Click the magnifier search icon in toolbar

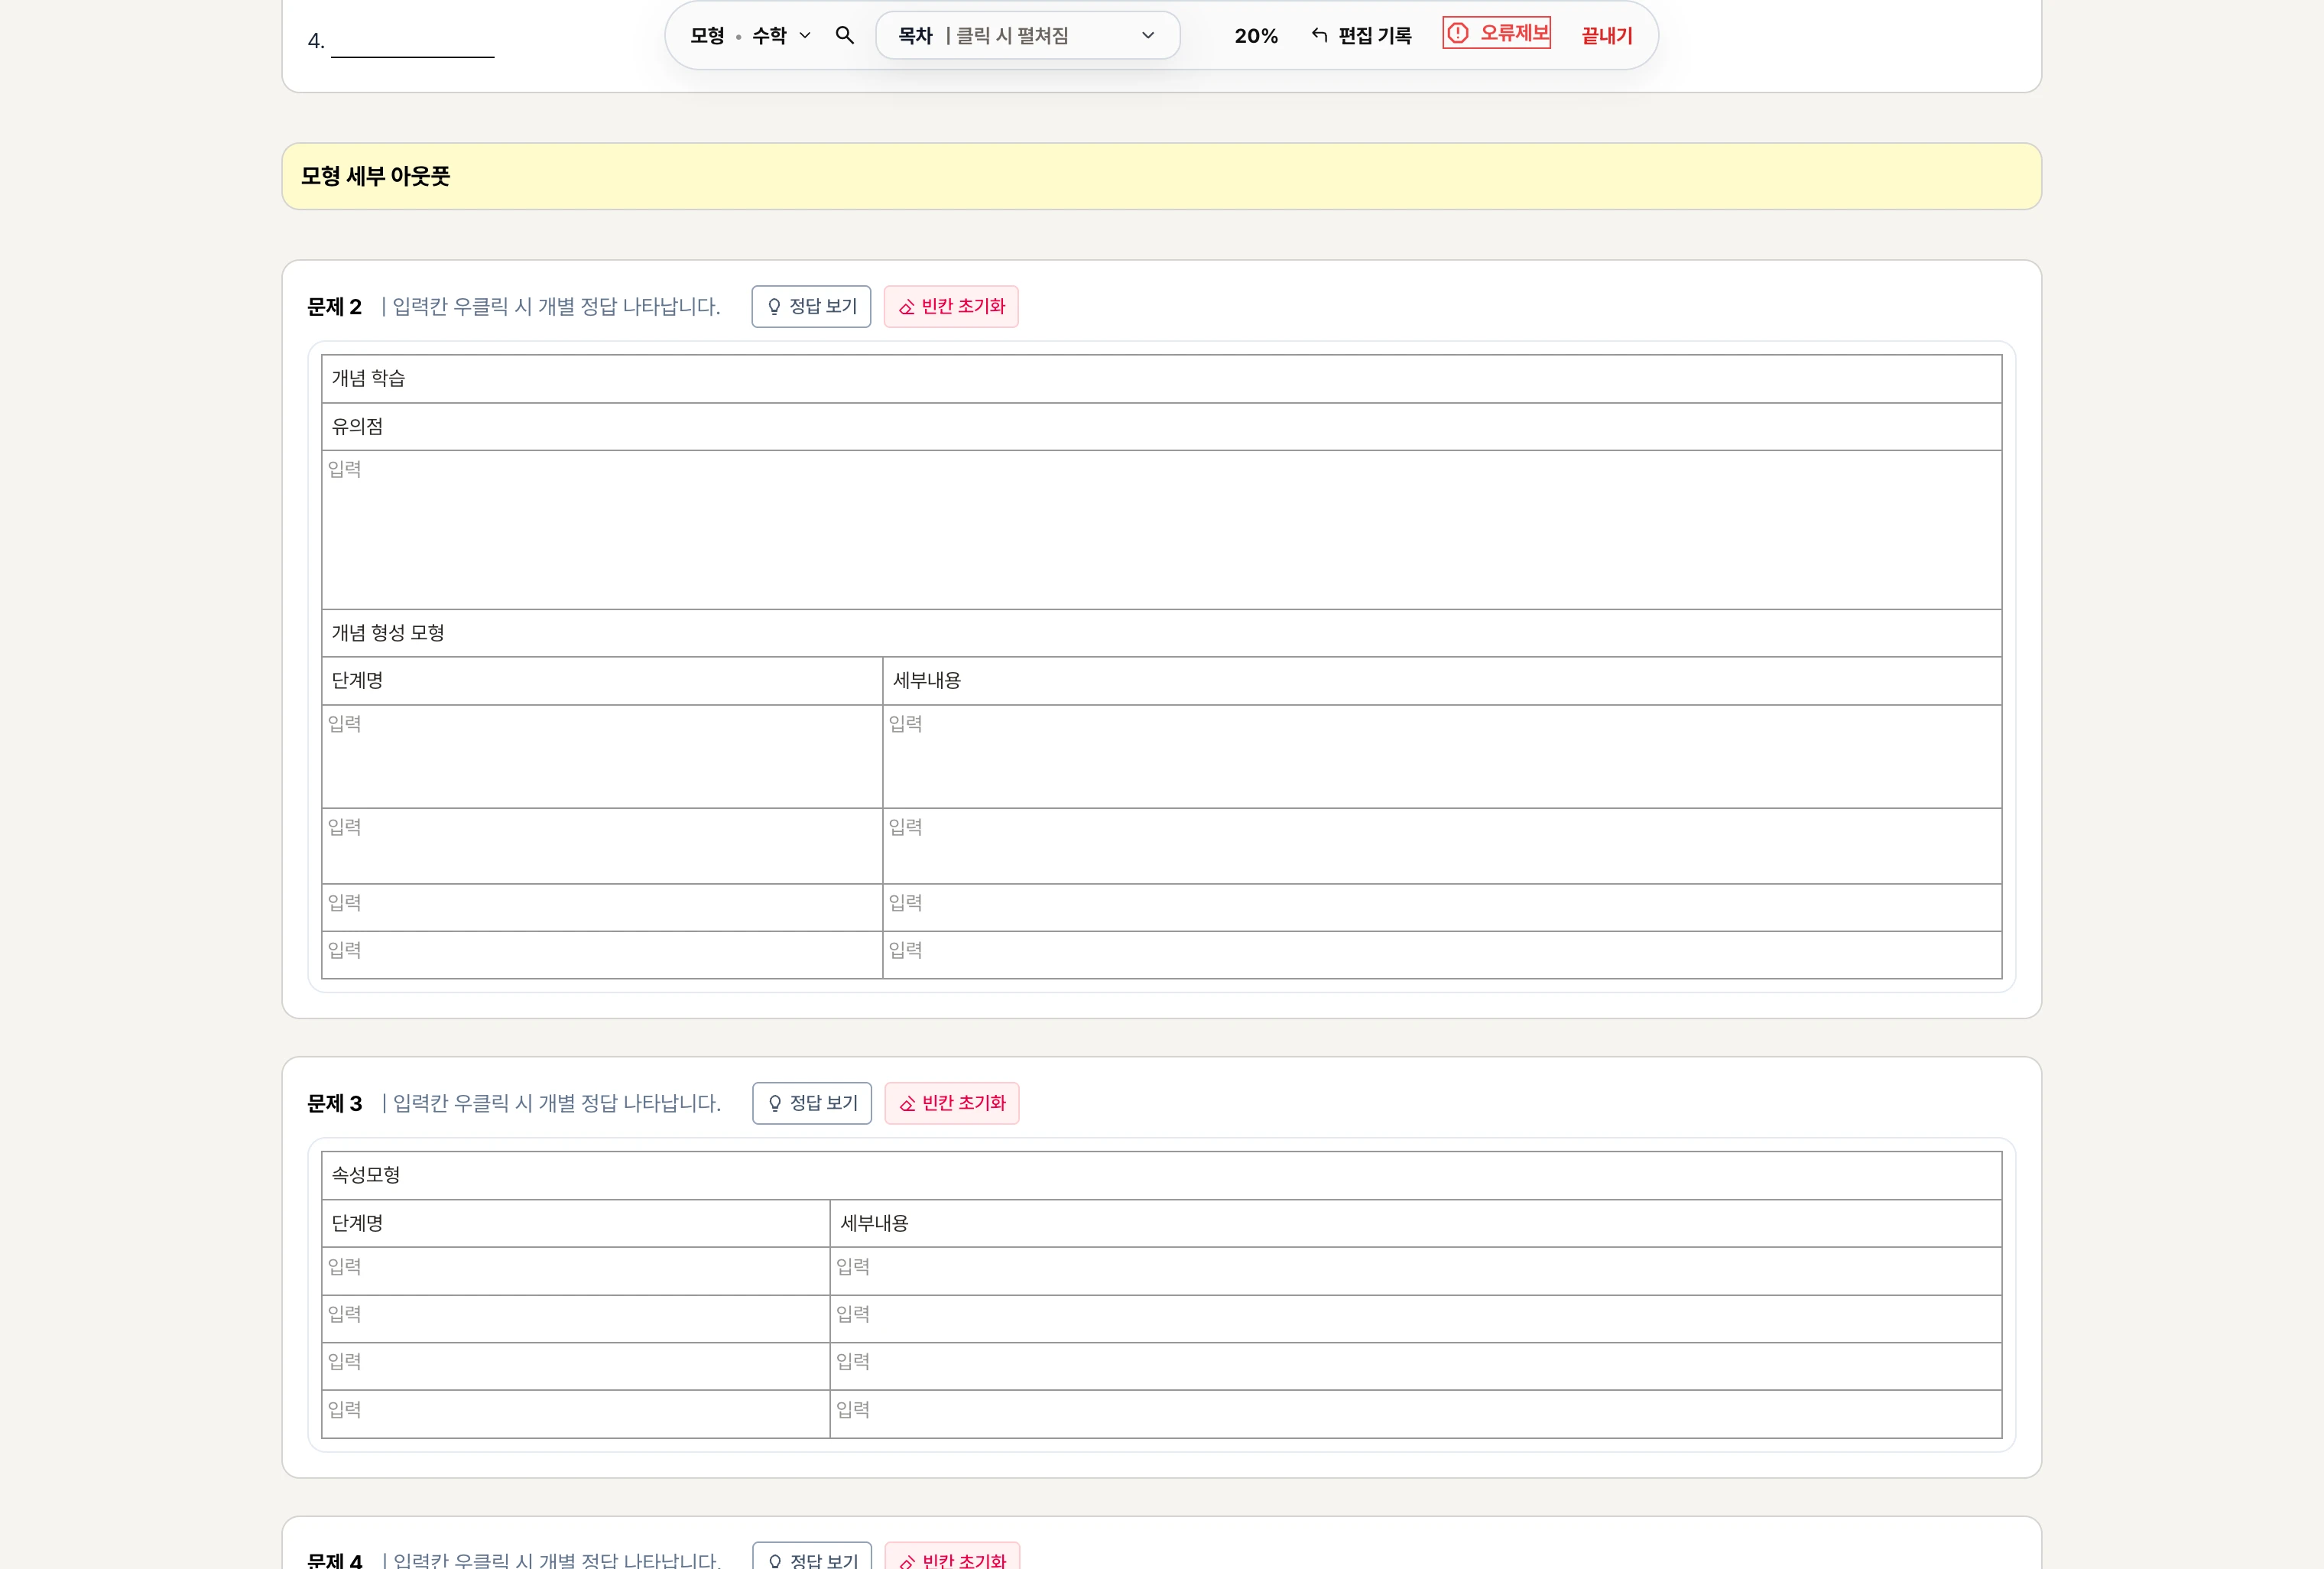point(844,36)
